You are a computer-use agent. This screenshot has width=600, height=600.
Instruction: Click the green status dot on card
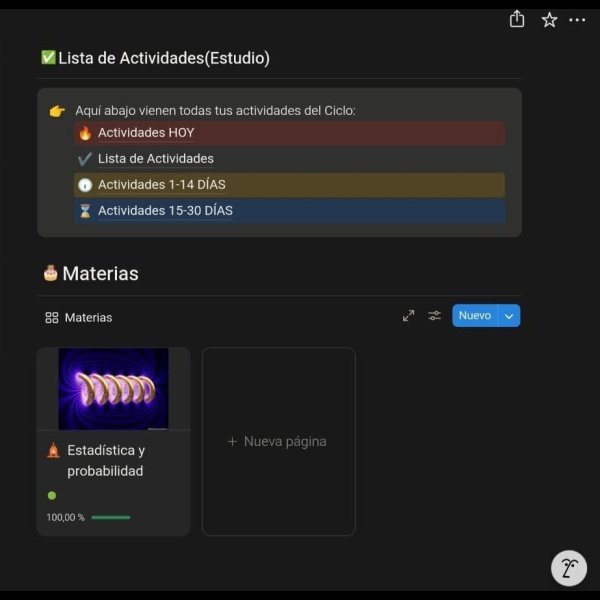(x=52, y=495)
